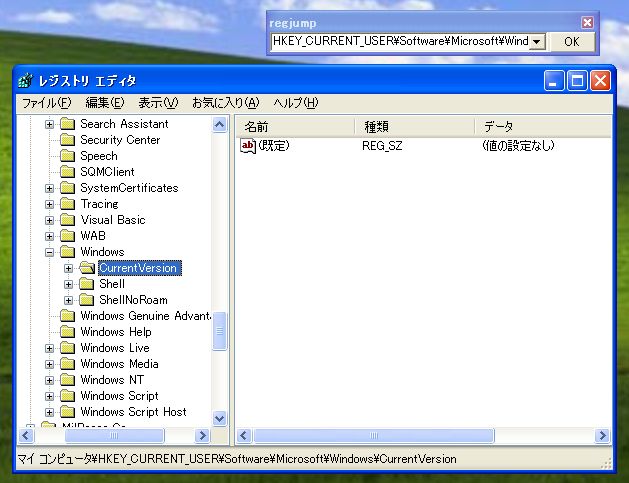Click the registry editor title bar icon
The width and height of the screenshot is (629, 483).
tap(25, 81)
